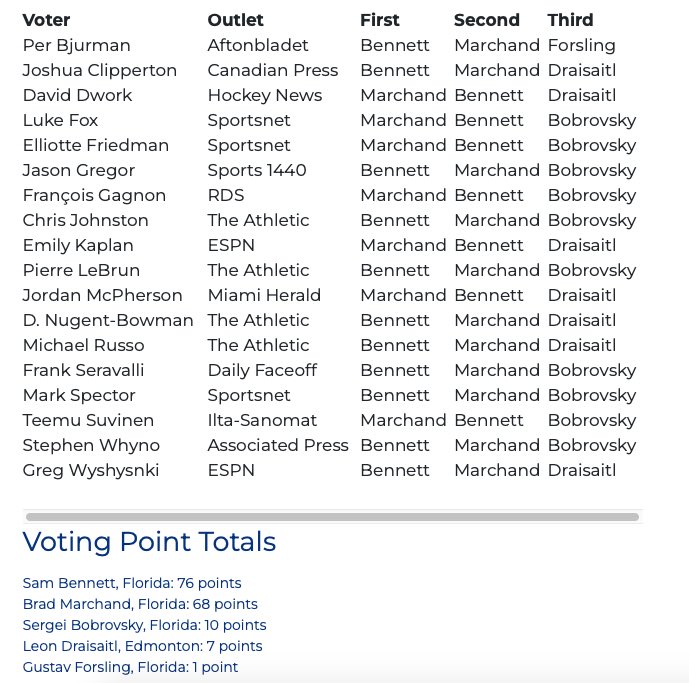Open the Leon Draisaitl, Edmonton: 7 points link
The width and height of the screenshot is (689, 683).
142,646
